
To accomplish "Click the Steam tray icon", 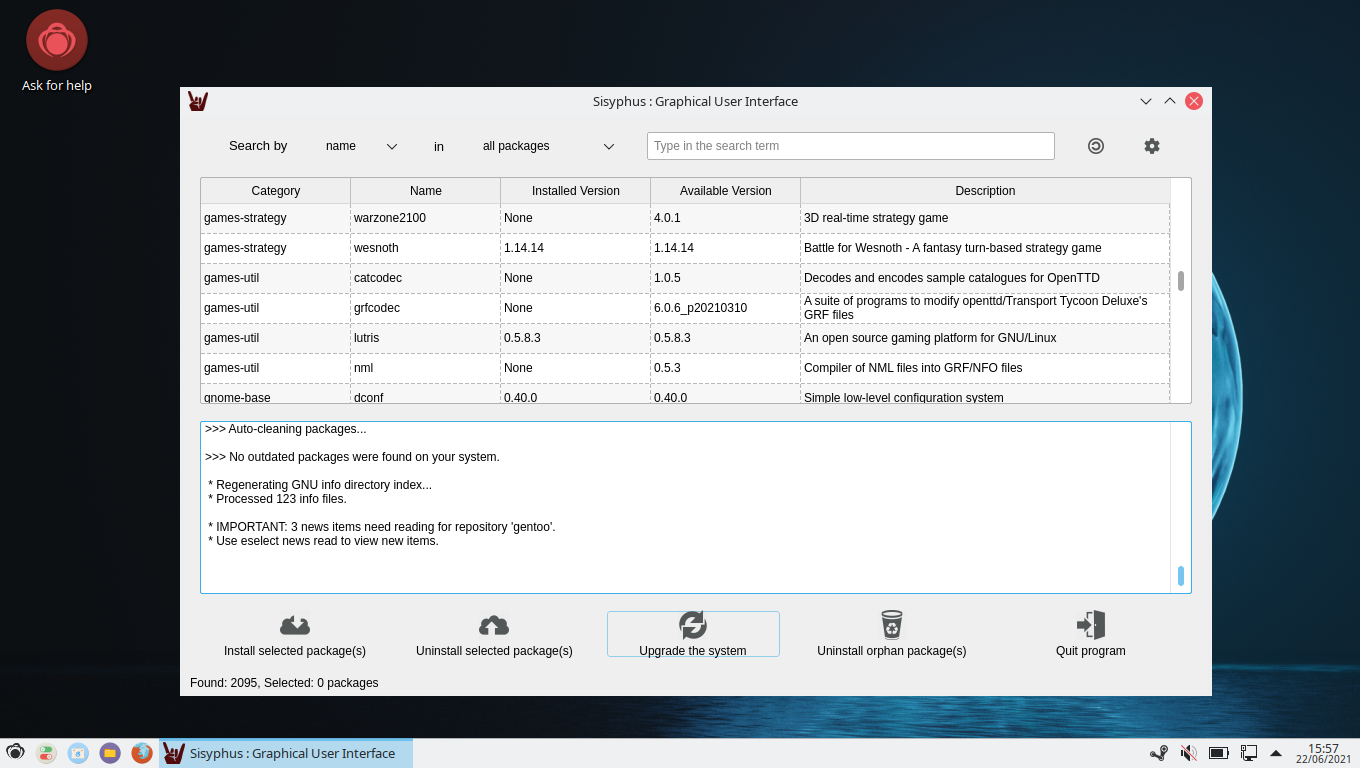I will tap(1159, 753).
